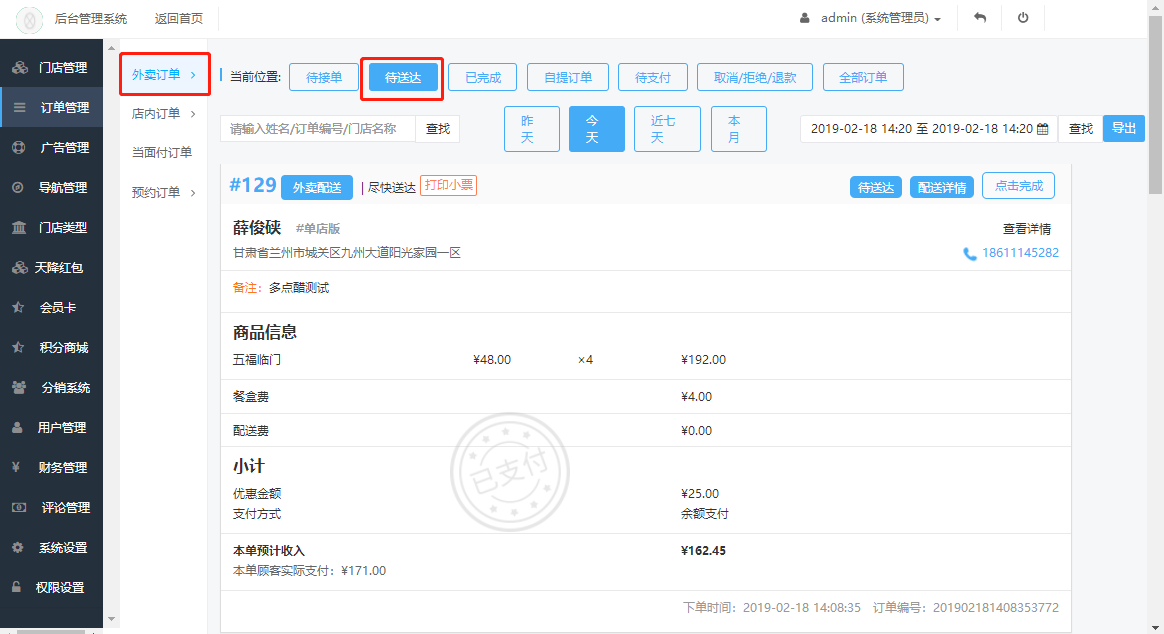Click the back arrow icon in header
Viewport: 1164px width, 634px height.
[x=980, y=18]
